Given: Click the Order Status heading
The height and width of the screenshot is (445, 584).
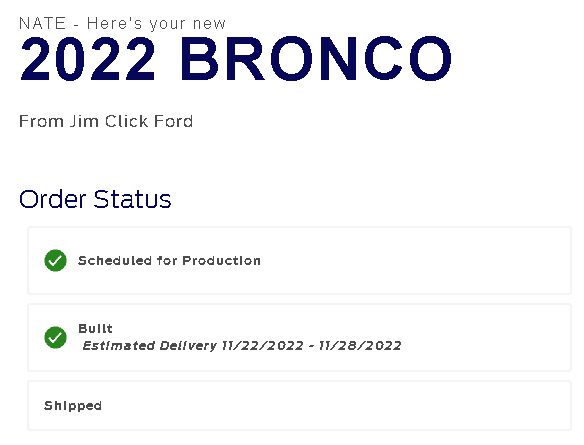Looking at the screenshot, I should [x=95, y=199].
